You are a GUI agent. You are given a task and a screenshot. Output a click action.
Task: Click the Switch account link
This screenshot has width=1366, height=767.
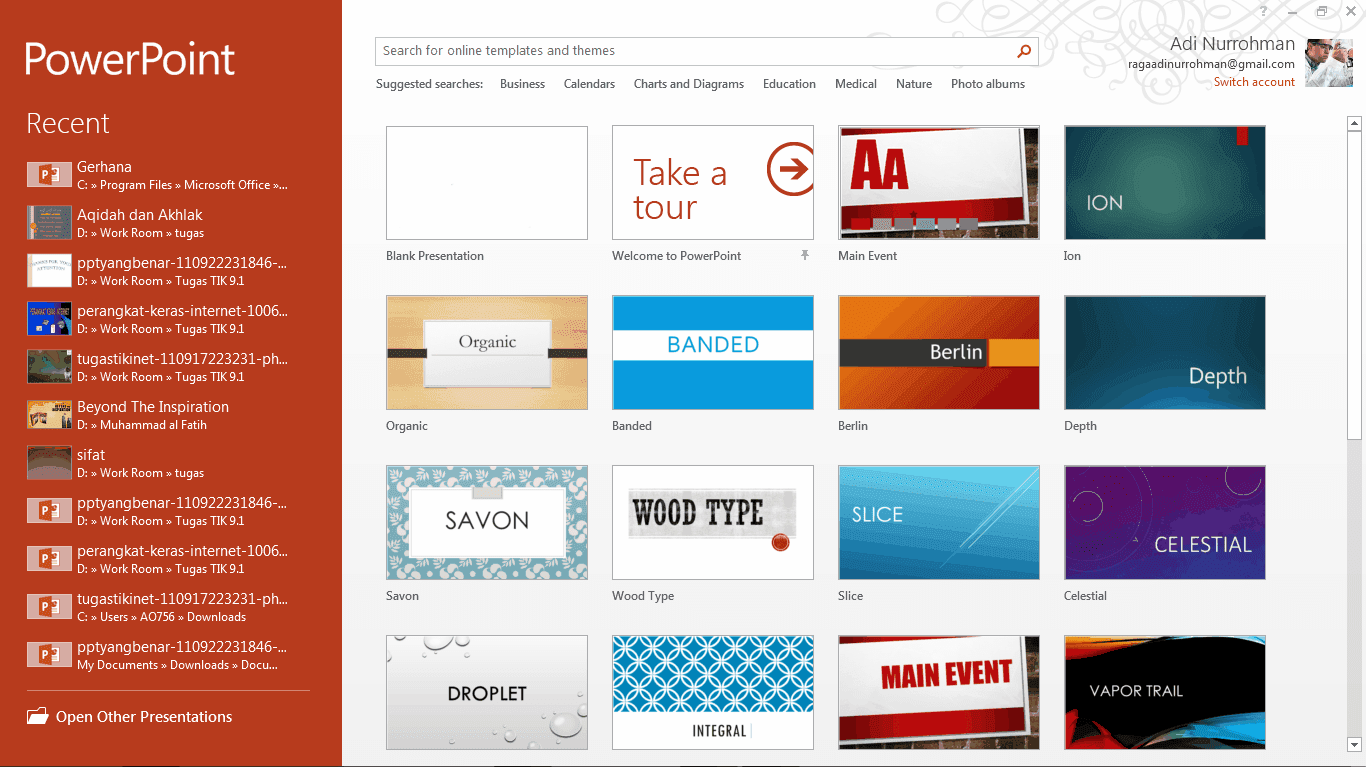(1254, 82)
